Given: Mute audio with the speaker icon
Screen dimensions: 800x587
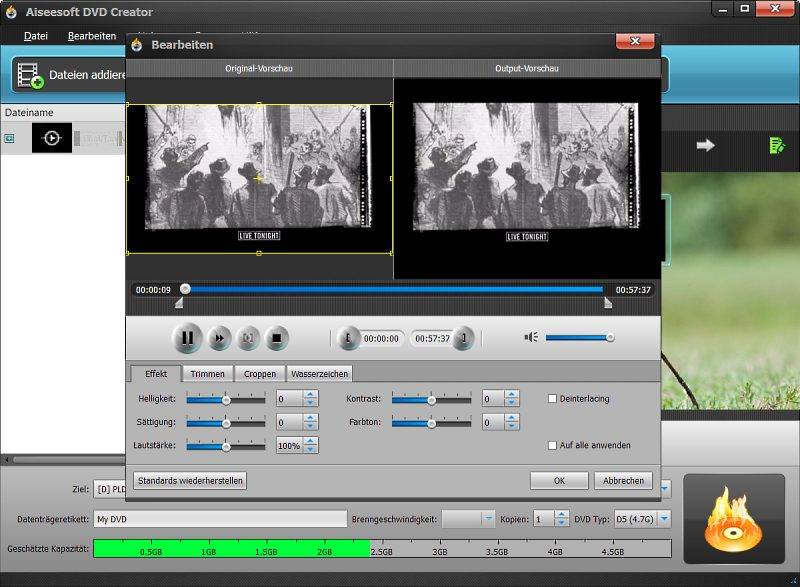Looking at the screenshot, I should click(x=531, y=337).
